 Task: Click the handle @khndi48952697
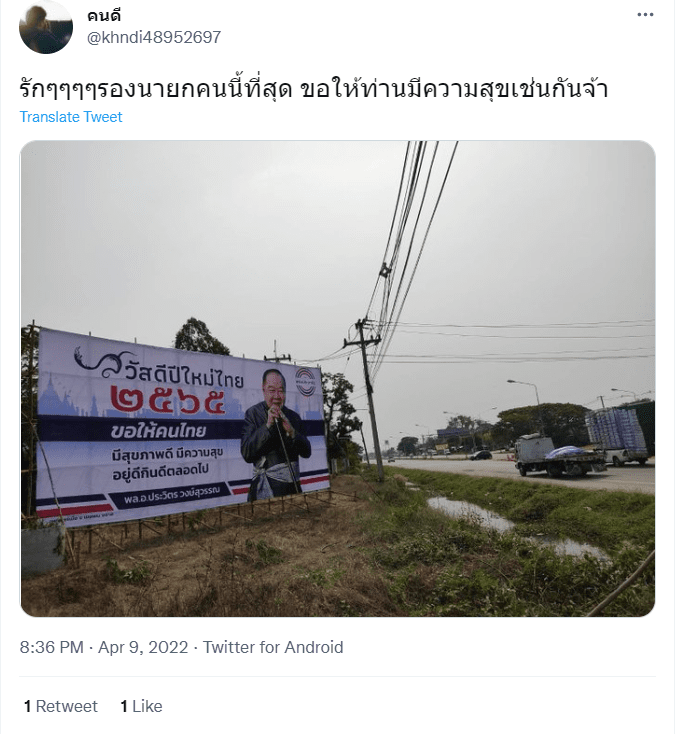click(154, 37)
